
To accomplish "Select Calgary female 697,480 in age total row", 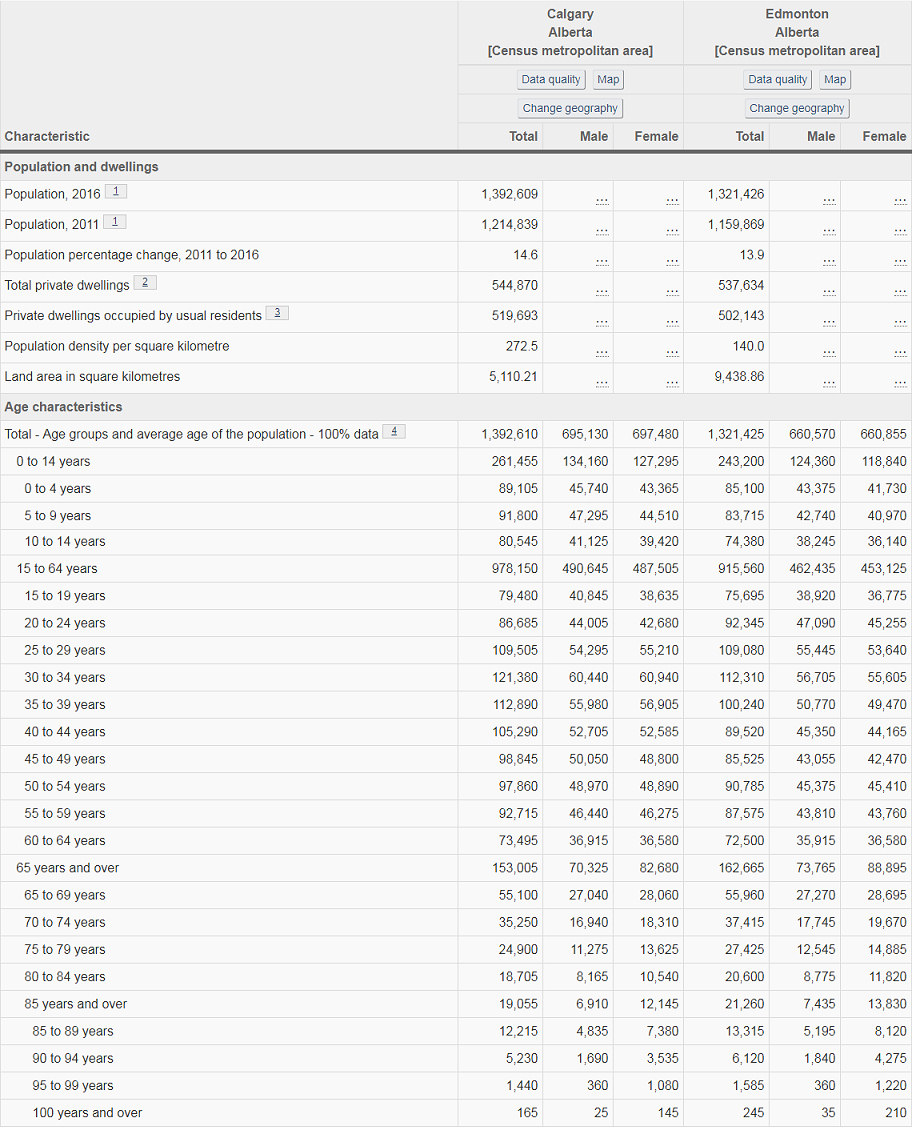I will pos(655,434).
